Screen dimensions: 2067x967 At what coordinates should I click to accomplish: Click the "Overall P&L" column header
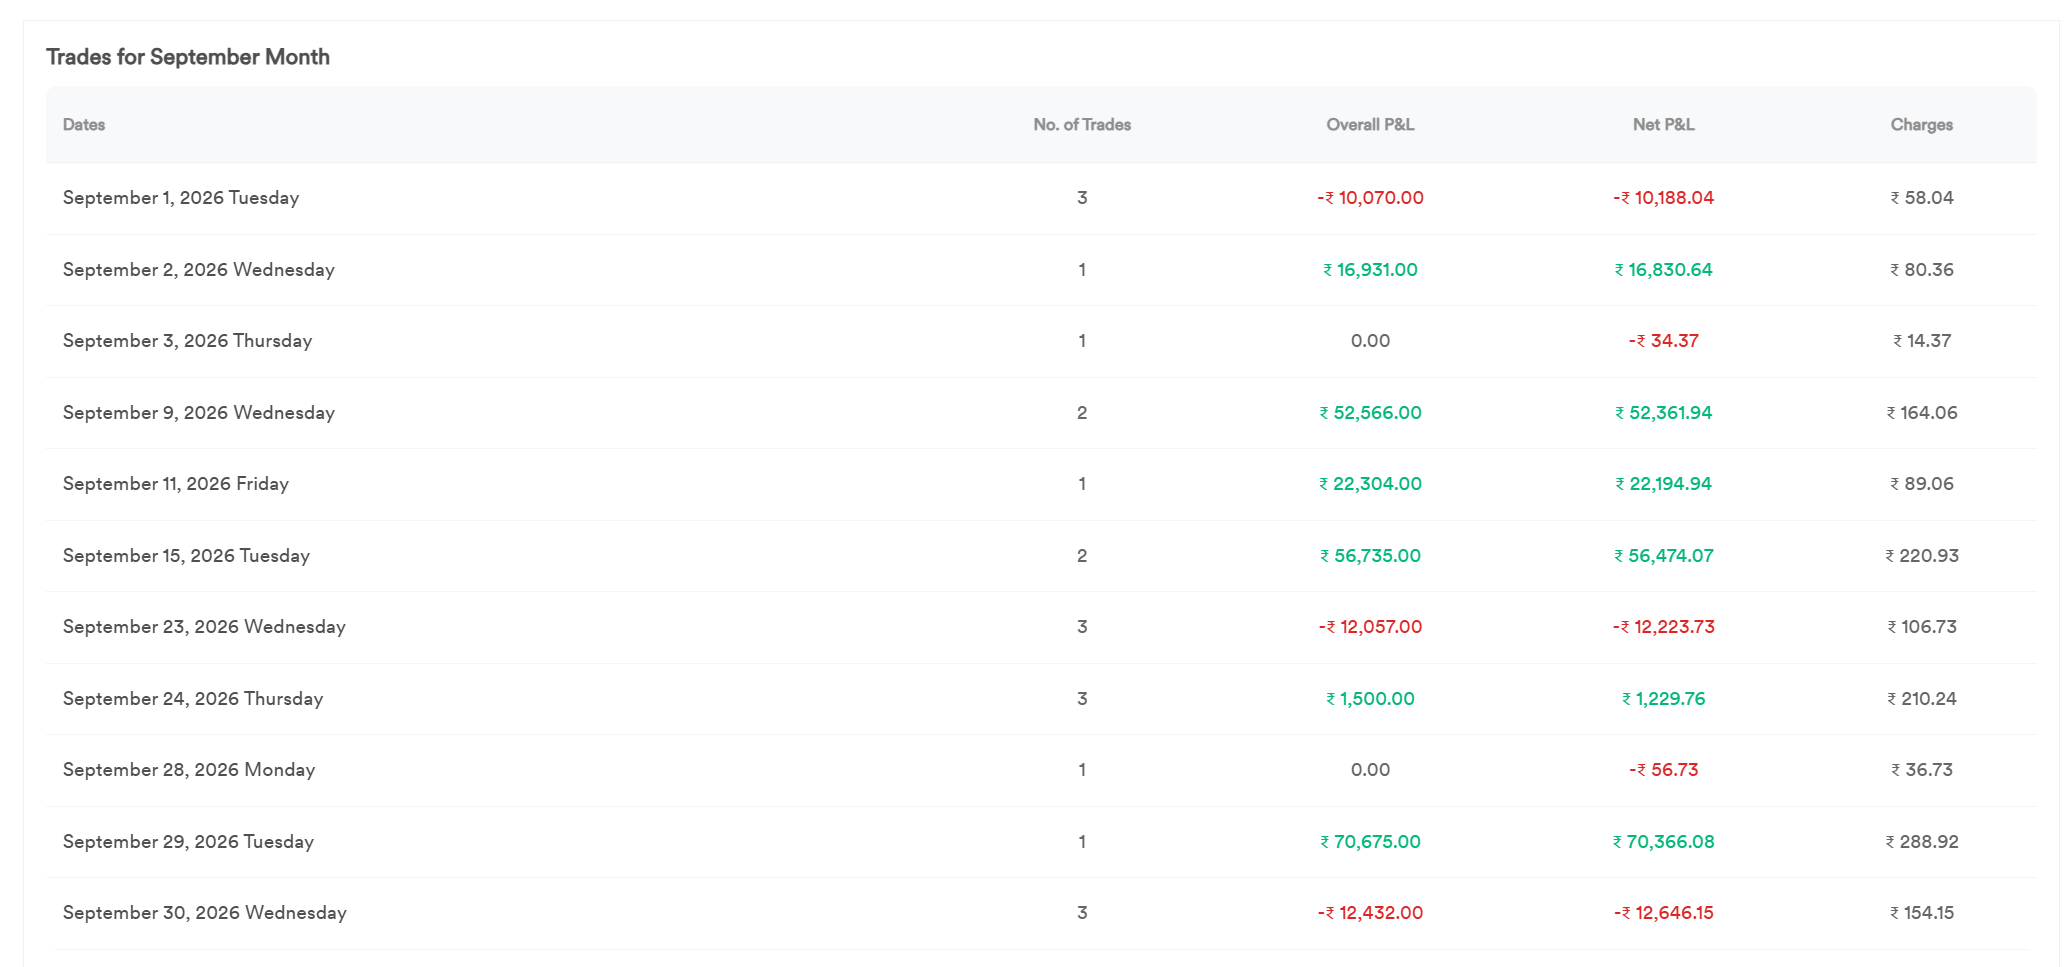(x=1370, y=125)
